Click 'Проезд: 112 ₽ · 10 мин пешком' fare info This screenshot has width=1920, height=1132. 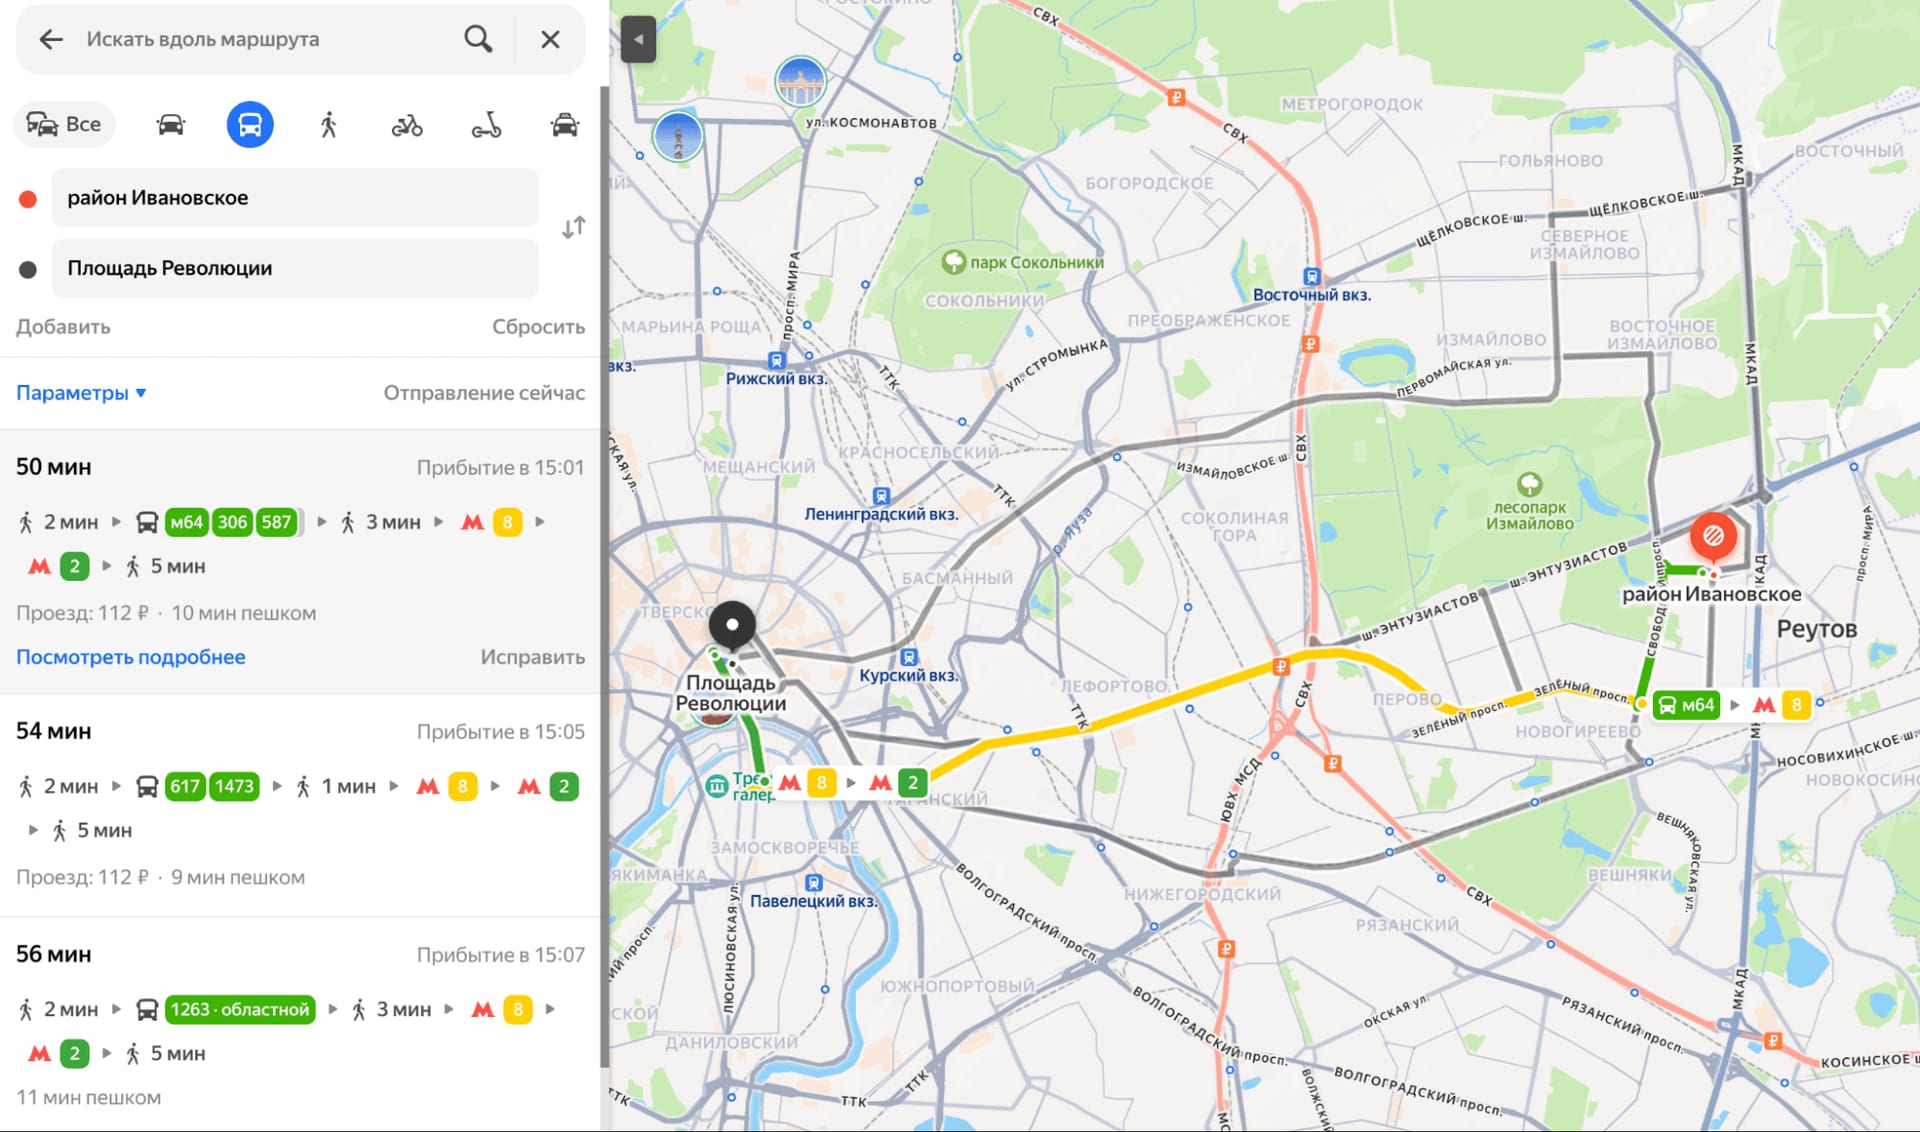click(x=166, y=613)
